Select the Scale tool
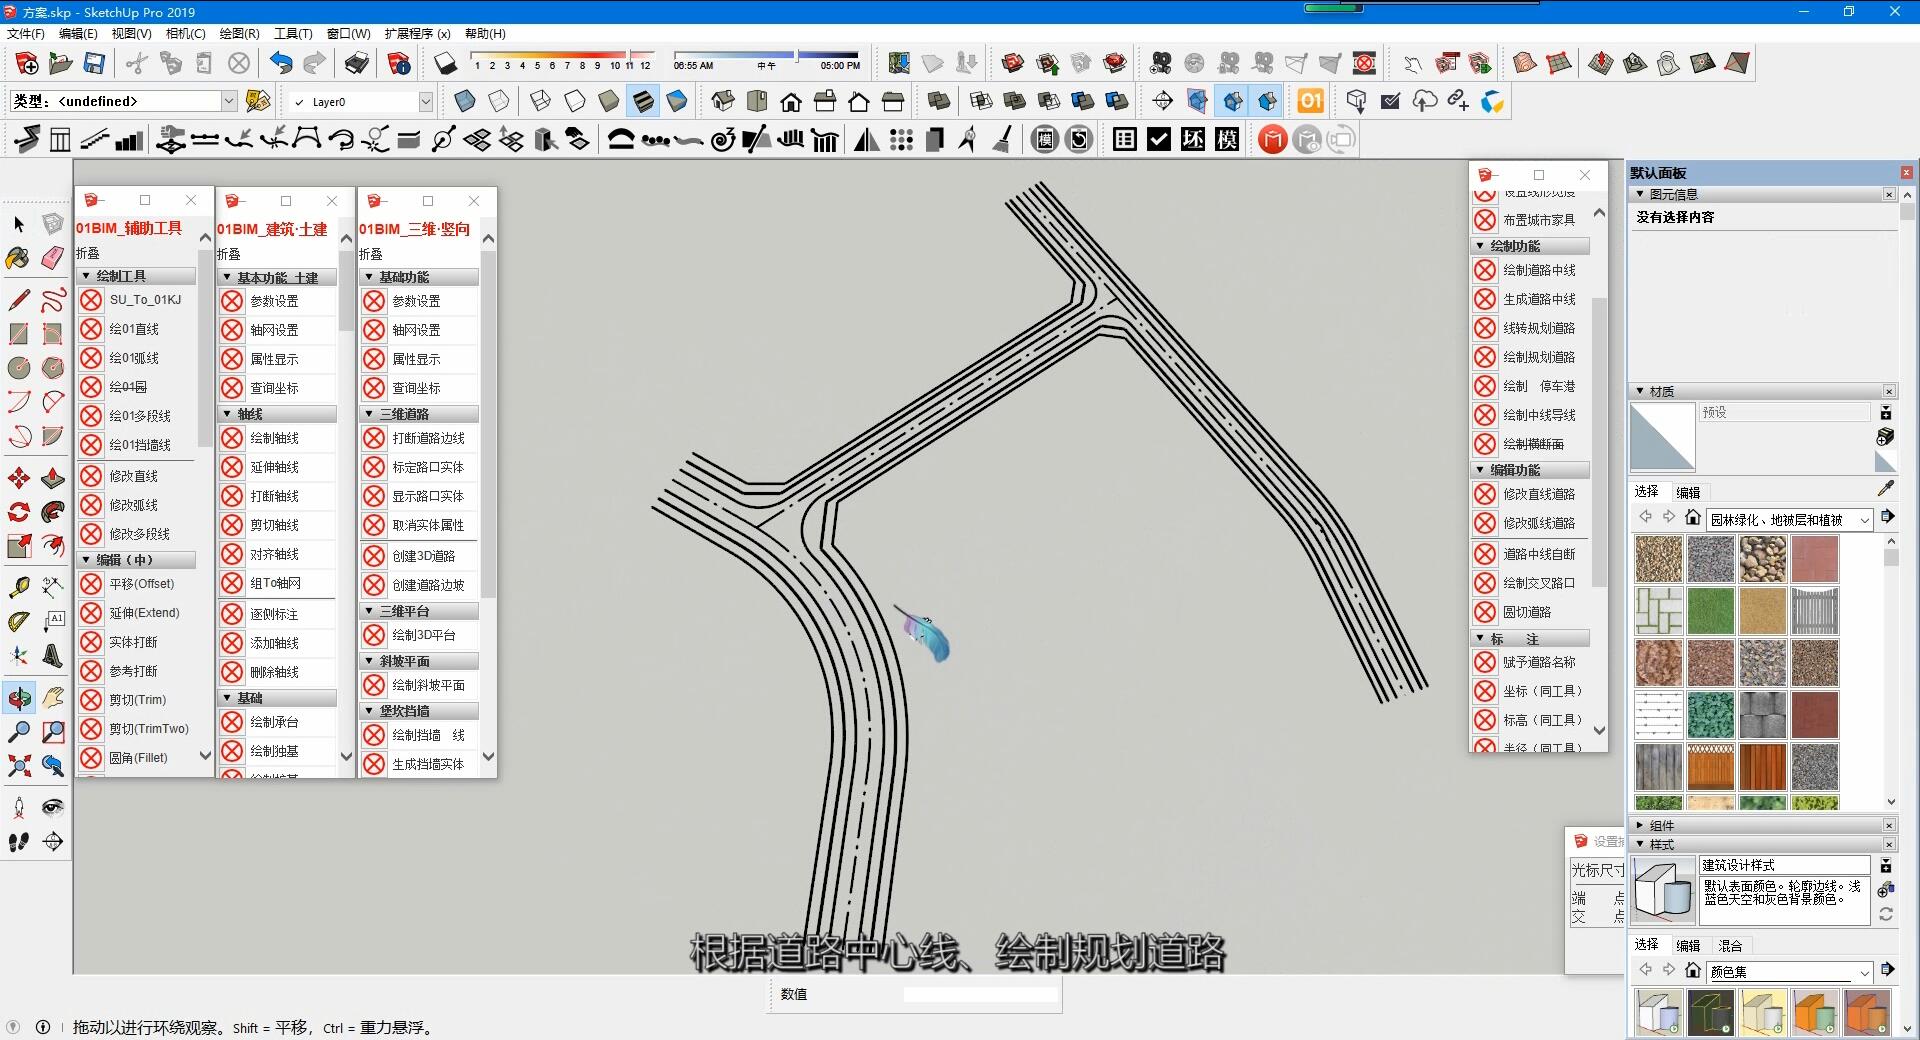Image resolution: width=1920 pixels, height=1040 pixels. pyautogui.click(x=19, y=546)
